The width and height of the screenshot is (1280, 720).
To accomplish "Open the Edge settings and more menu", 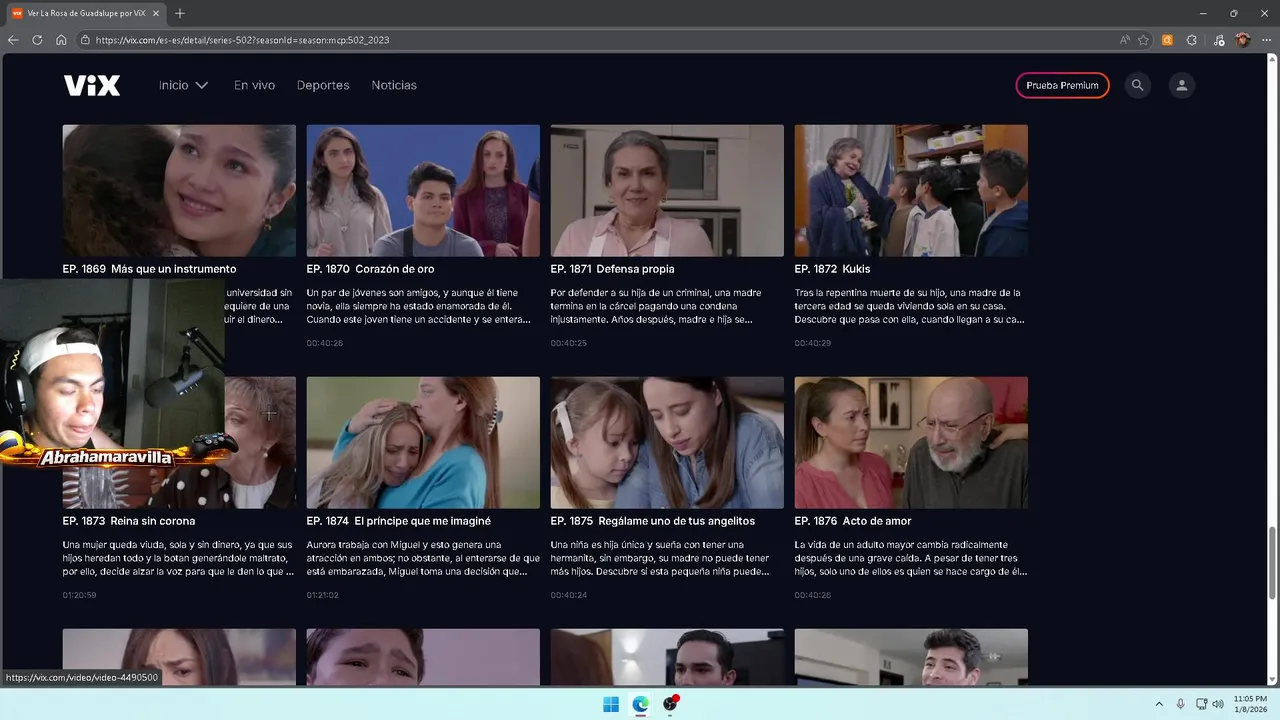I will (1267, 40).
